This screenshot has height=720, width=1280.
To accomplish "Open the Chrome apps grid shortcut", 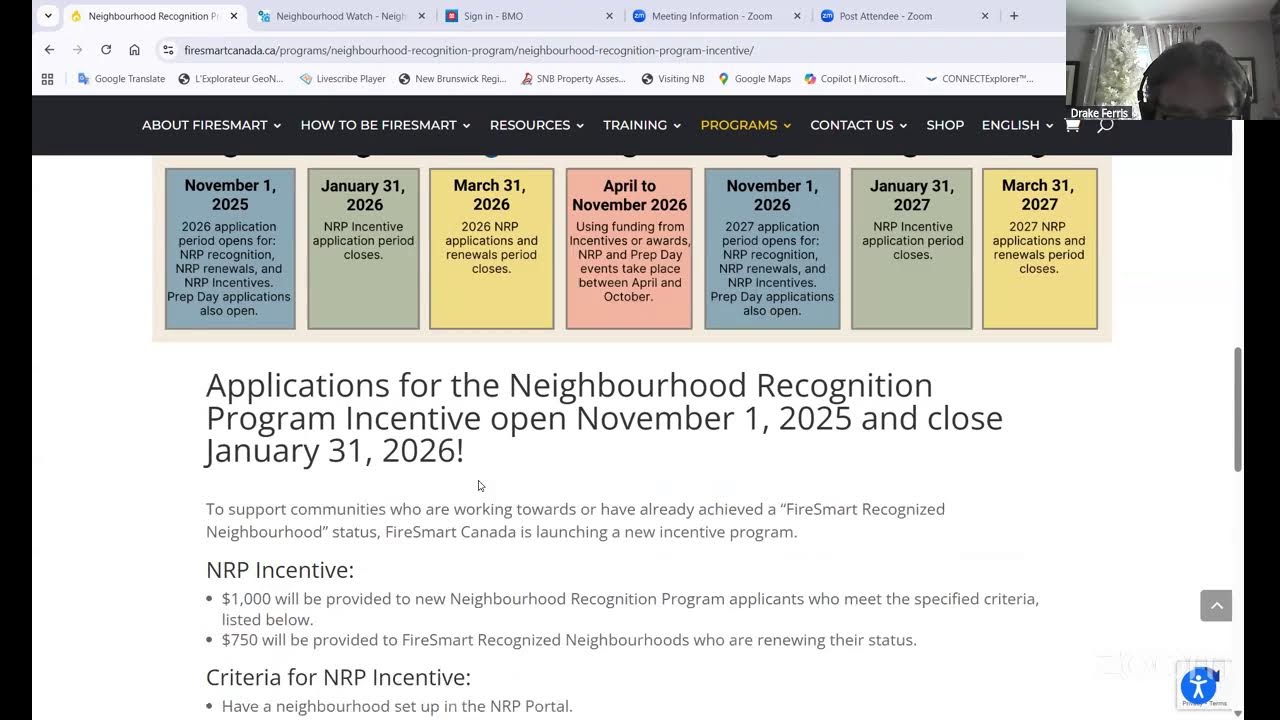I will (47, 78).
